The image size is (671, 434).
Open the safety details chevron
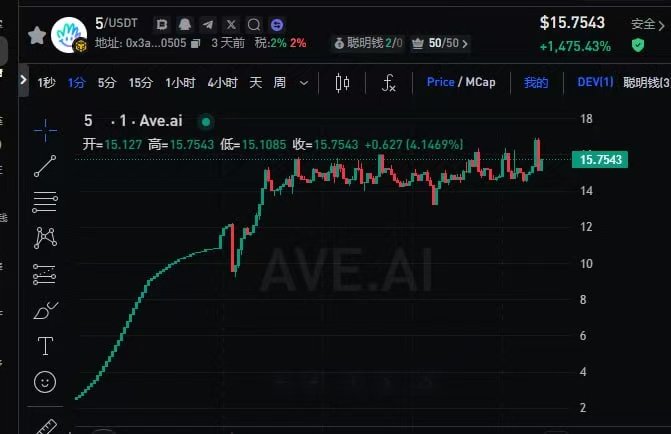click(x=662, y=25)
